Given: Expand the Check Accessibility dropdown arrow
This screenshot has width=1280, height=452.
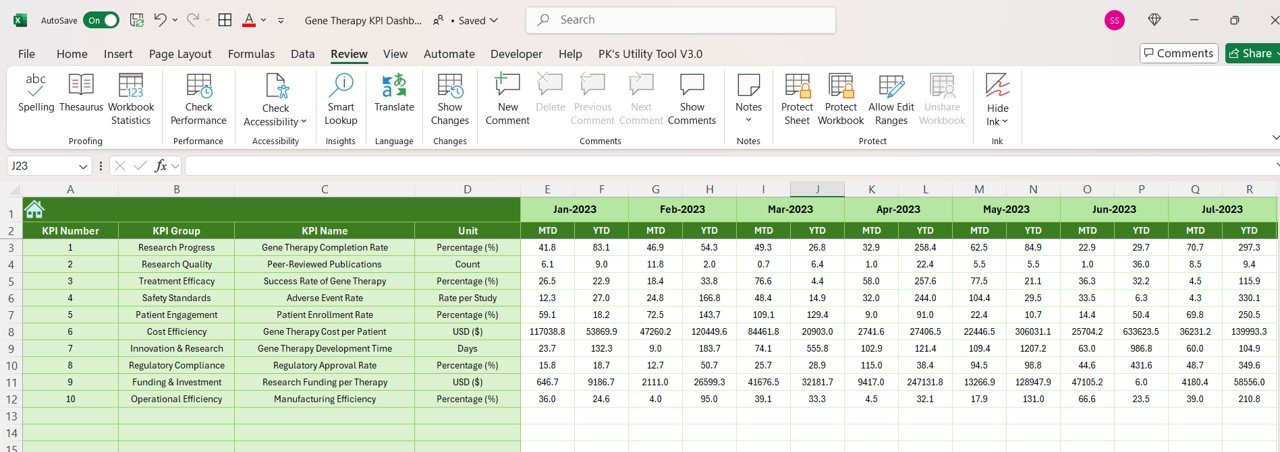Looking at the screenshot, I should (303, 122).
